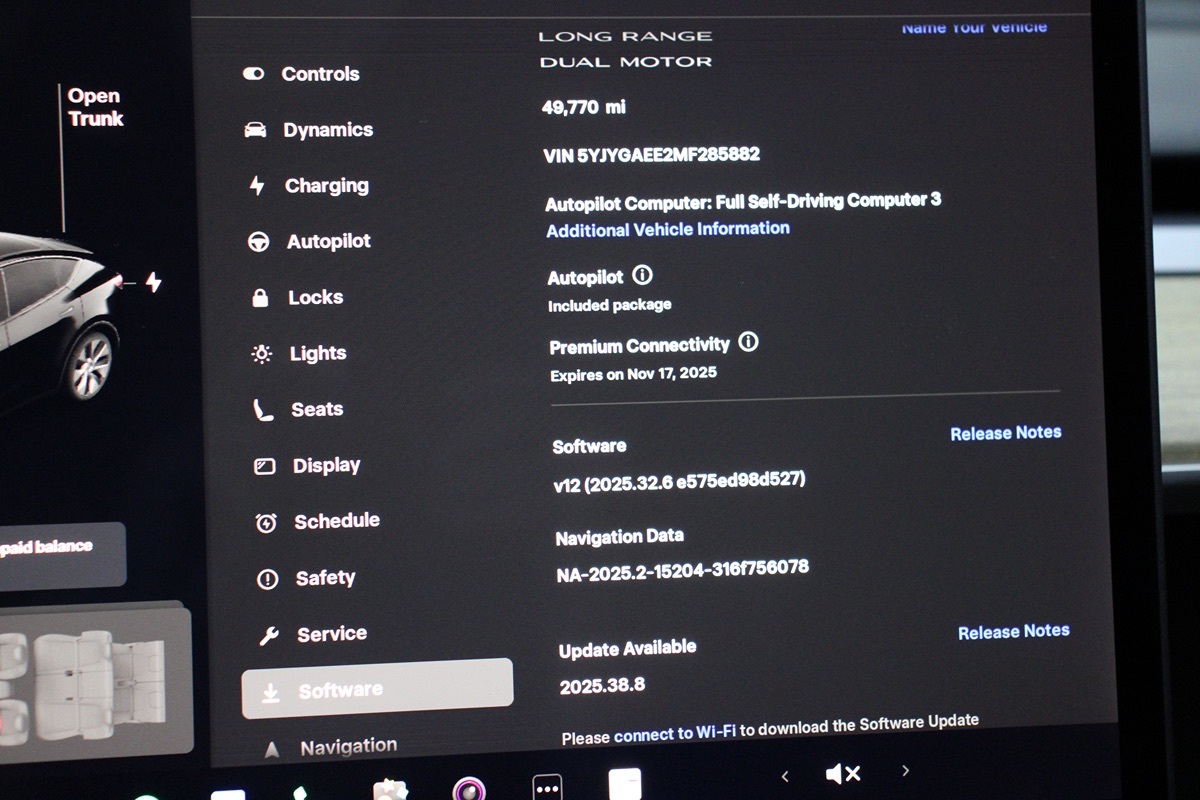
Task: Tap the Lights sun icon
Action: pyautogui.click(x=262, y=354)
